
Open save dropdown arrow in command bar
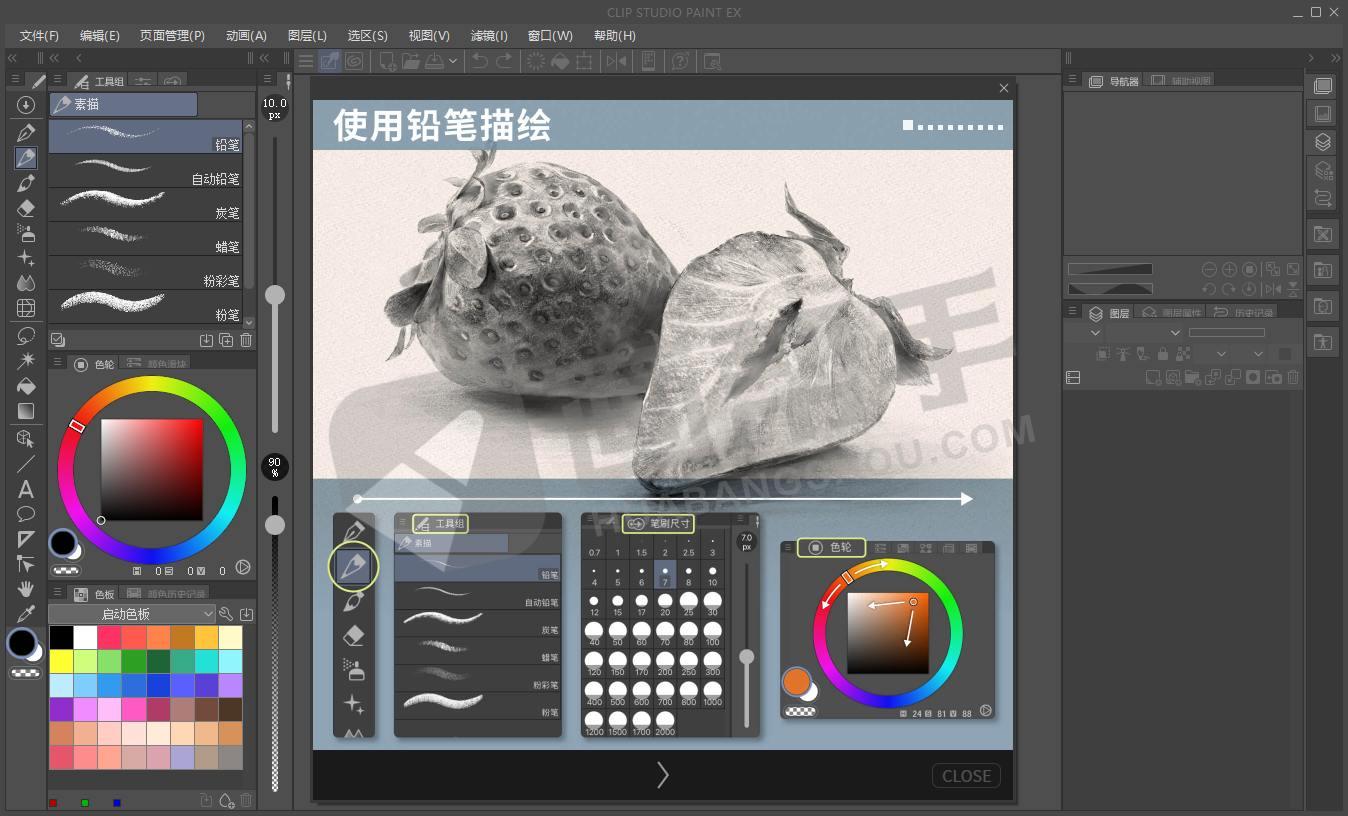pyautogui.click(x=453, y=61)
